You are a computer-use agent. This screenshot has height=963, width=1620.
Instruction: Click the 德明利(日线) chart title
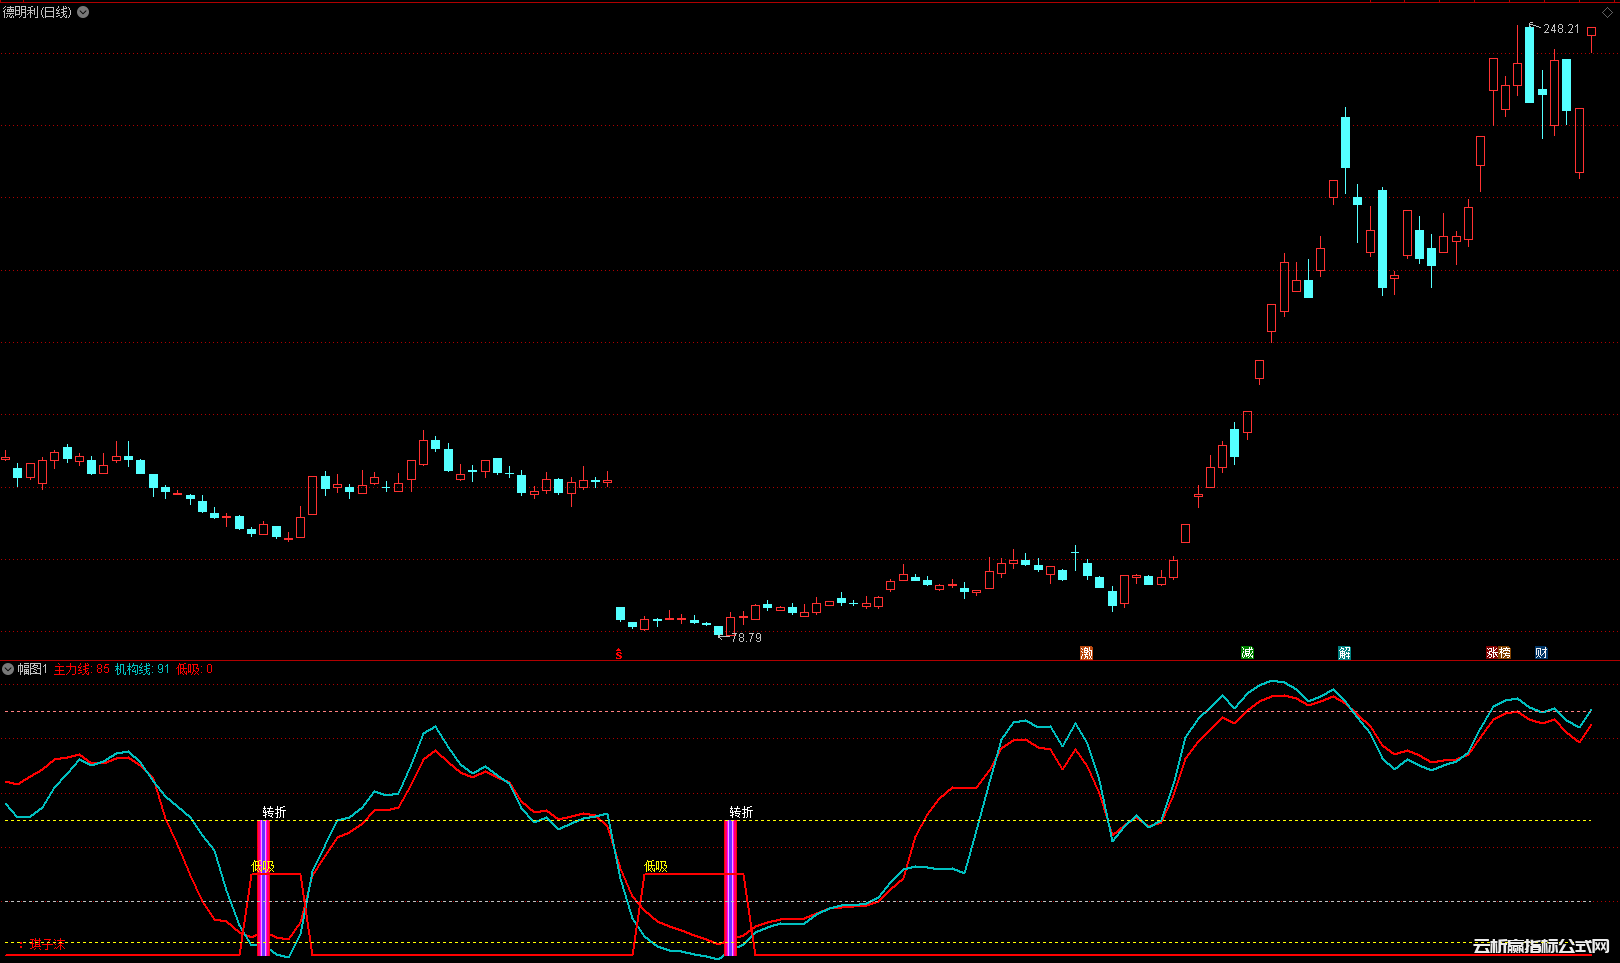[38, 12]
